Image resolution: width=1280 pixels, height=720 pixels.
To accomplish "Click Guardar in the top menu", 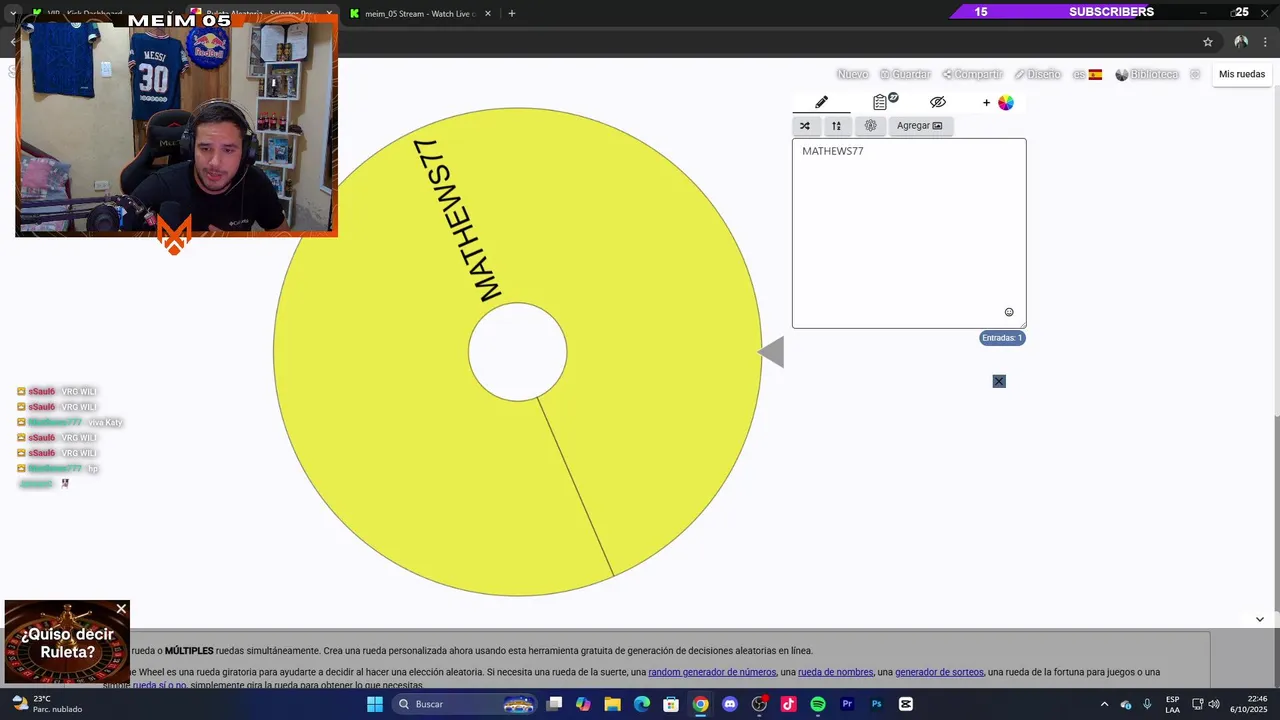I will coord(905,74).
